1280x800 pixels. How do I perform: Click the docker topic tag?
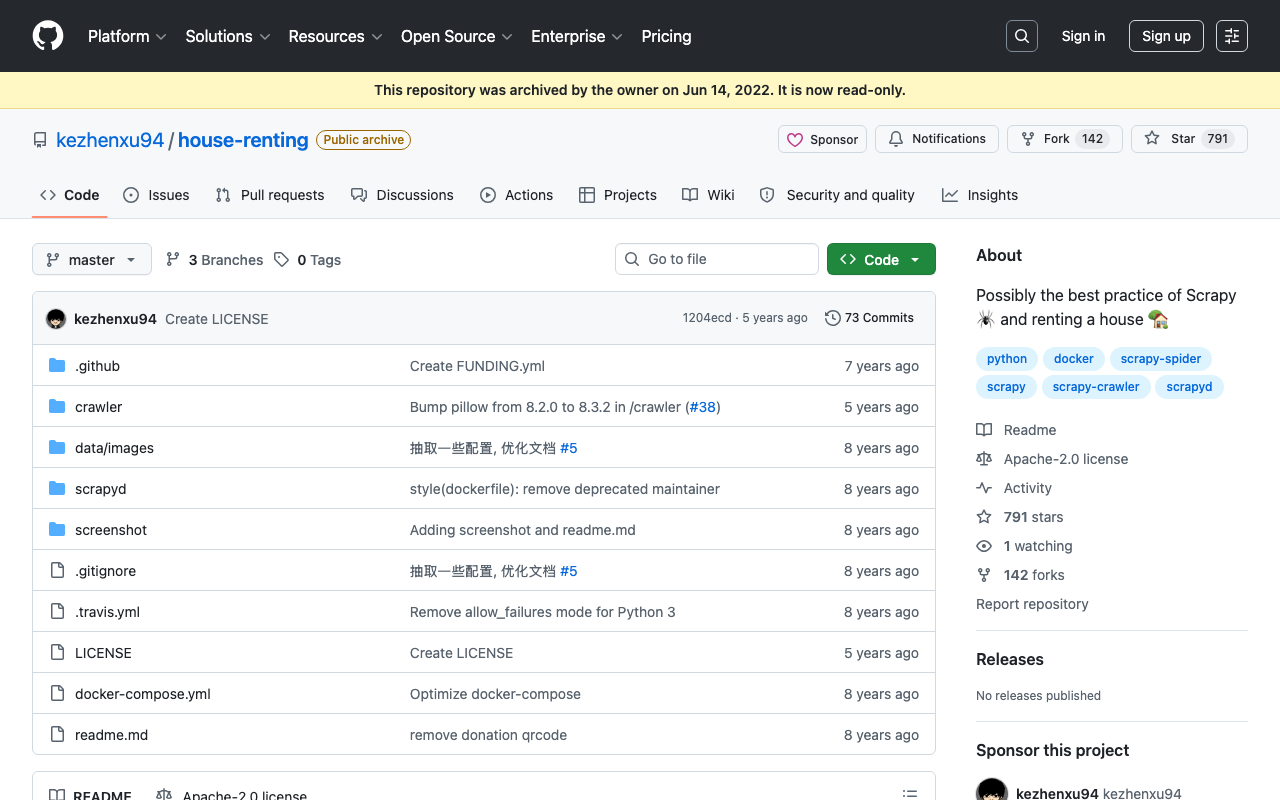(x=1074, y=359)
